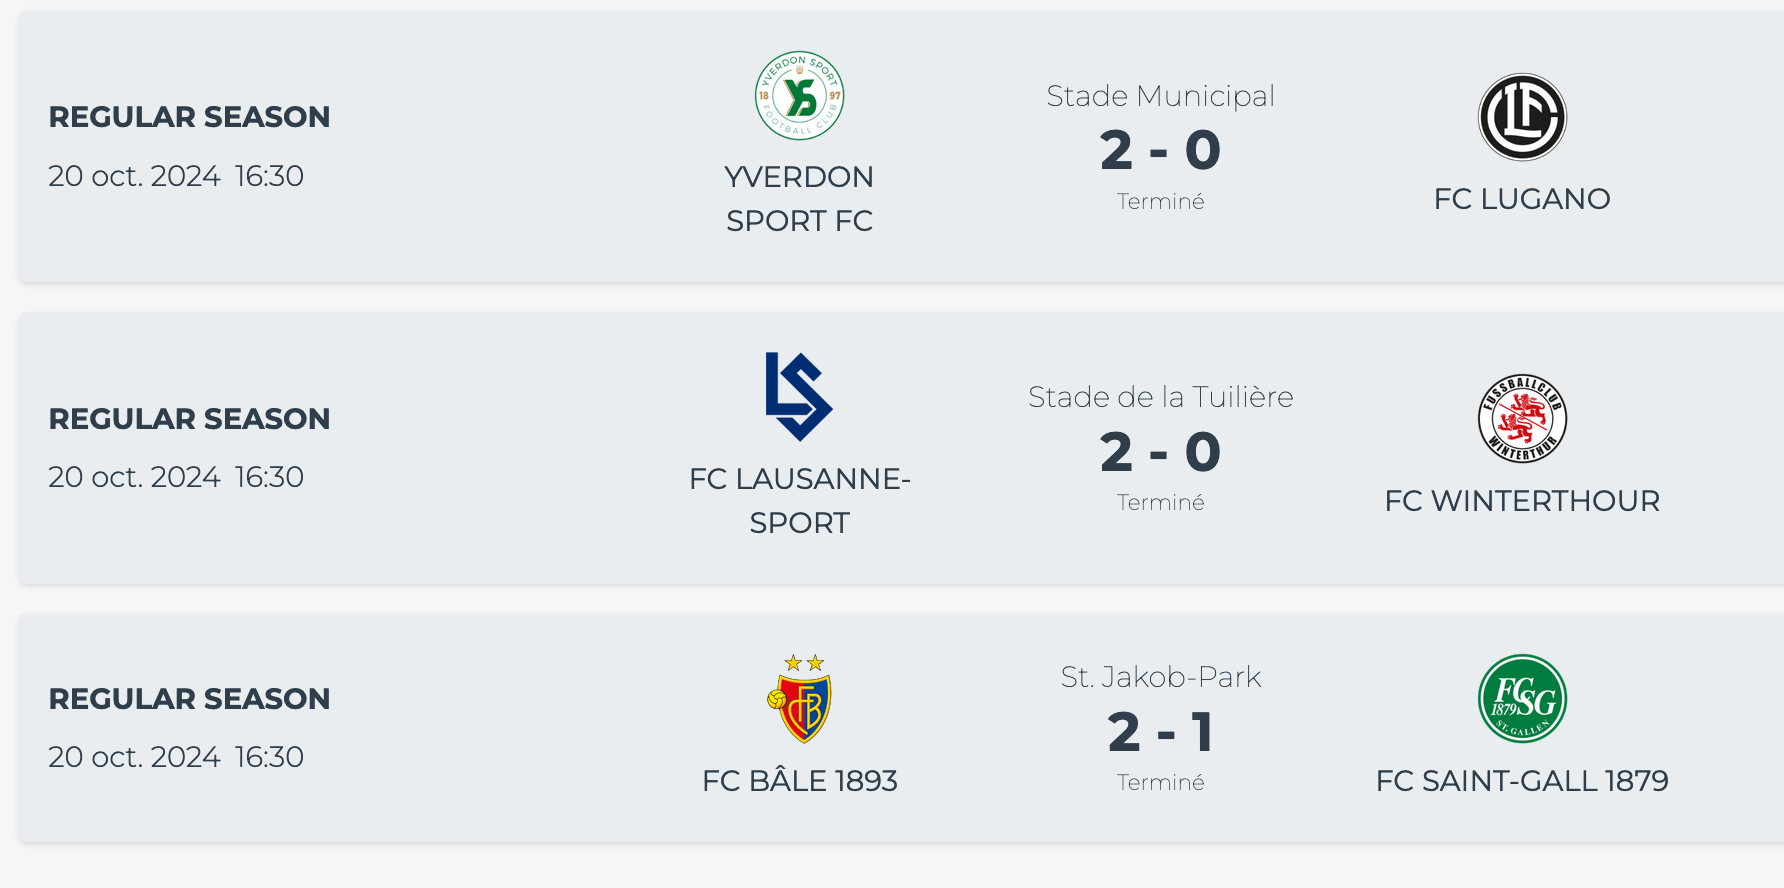
Task: Open the YVERDON SPORT FC team name
Action: tap(799, 198)
